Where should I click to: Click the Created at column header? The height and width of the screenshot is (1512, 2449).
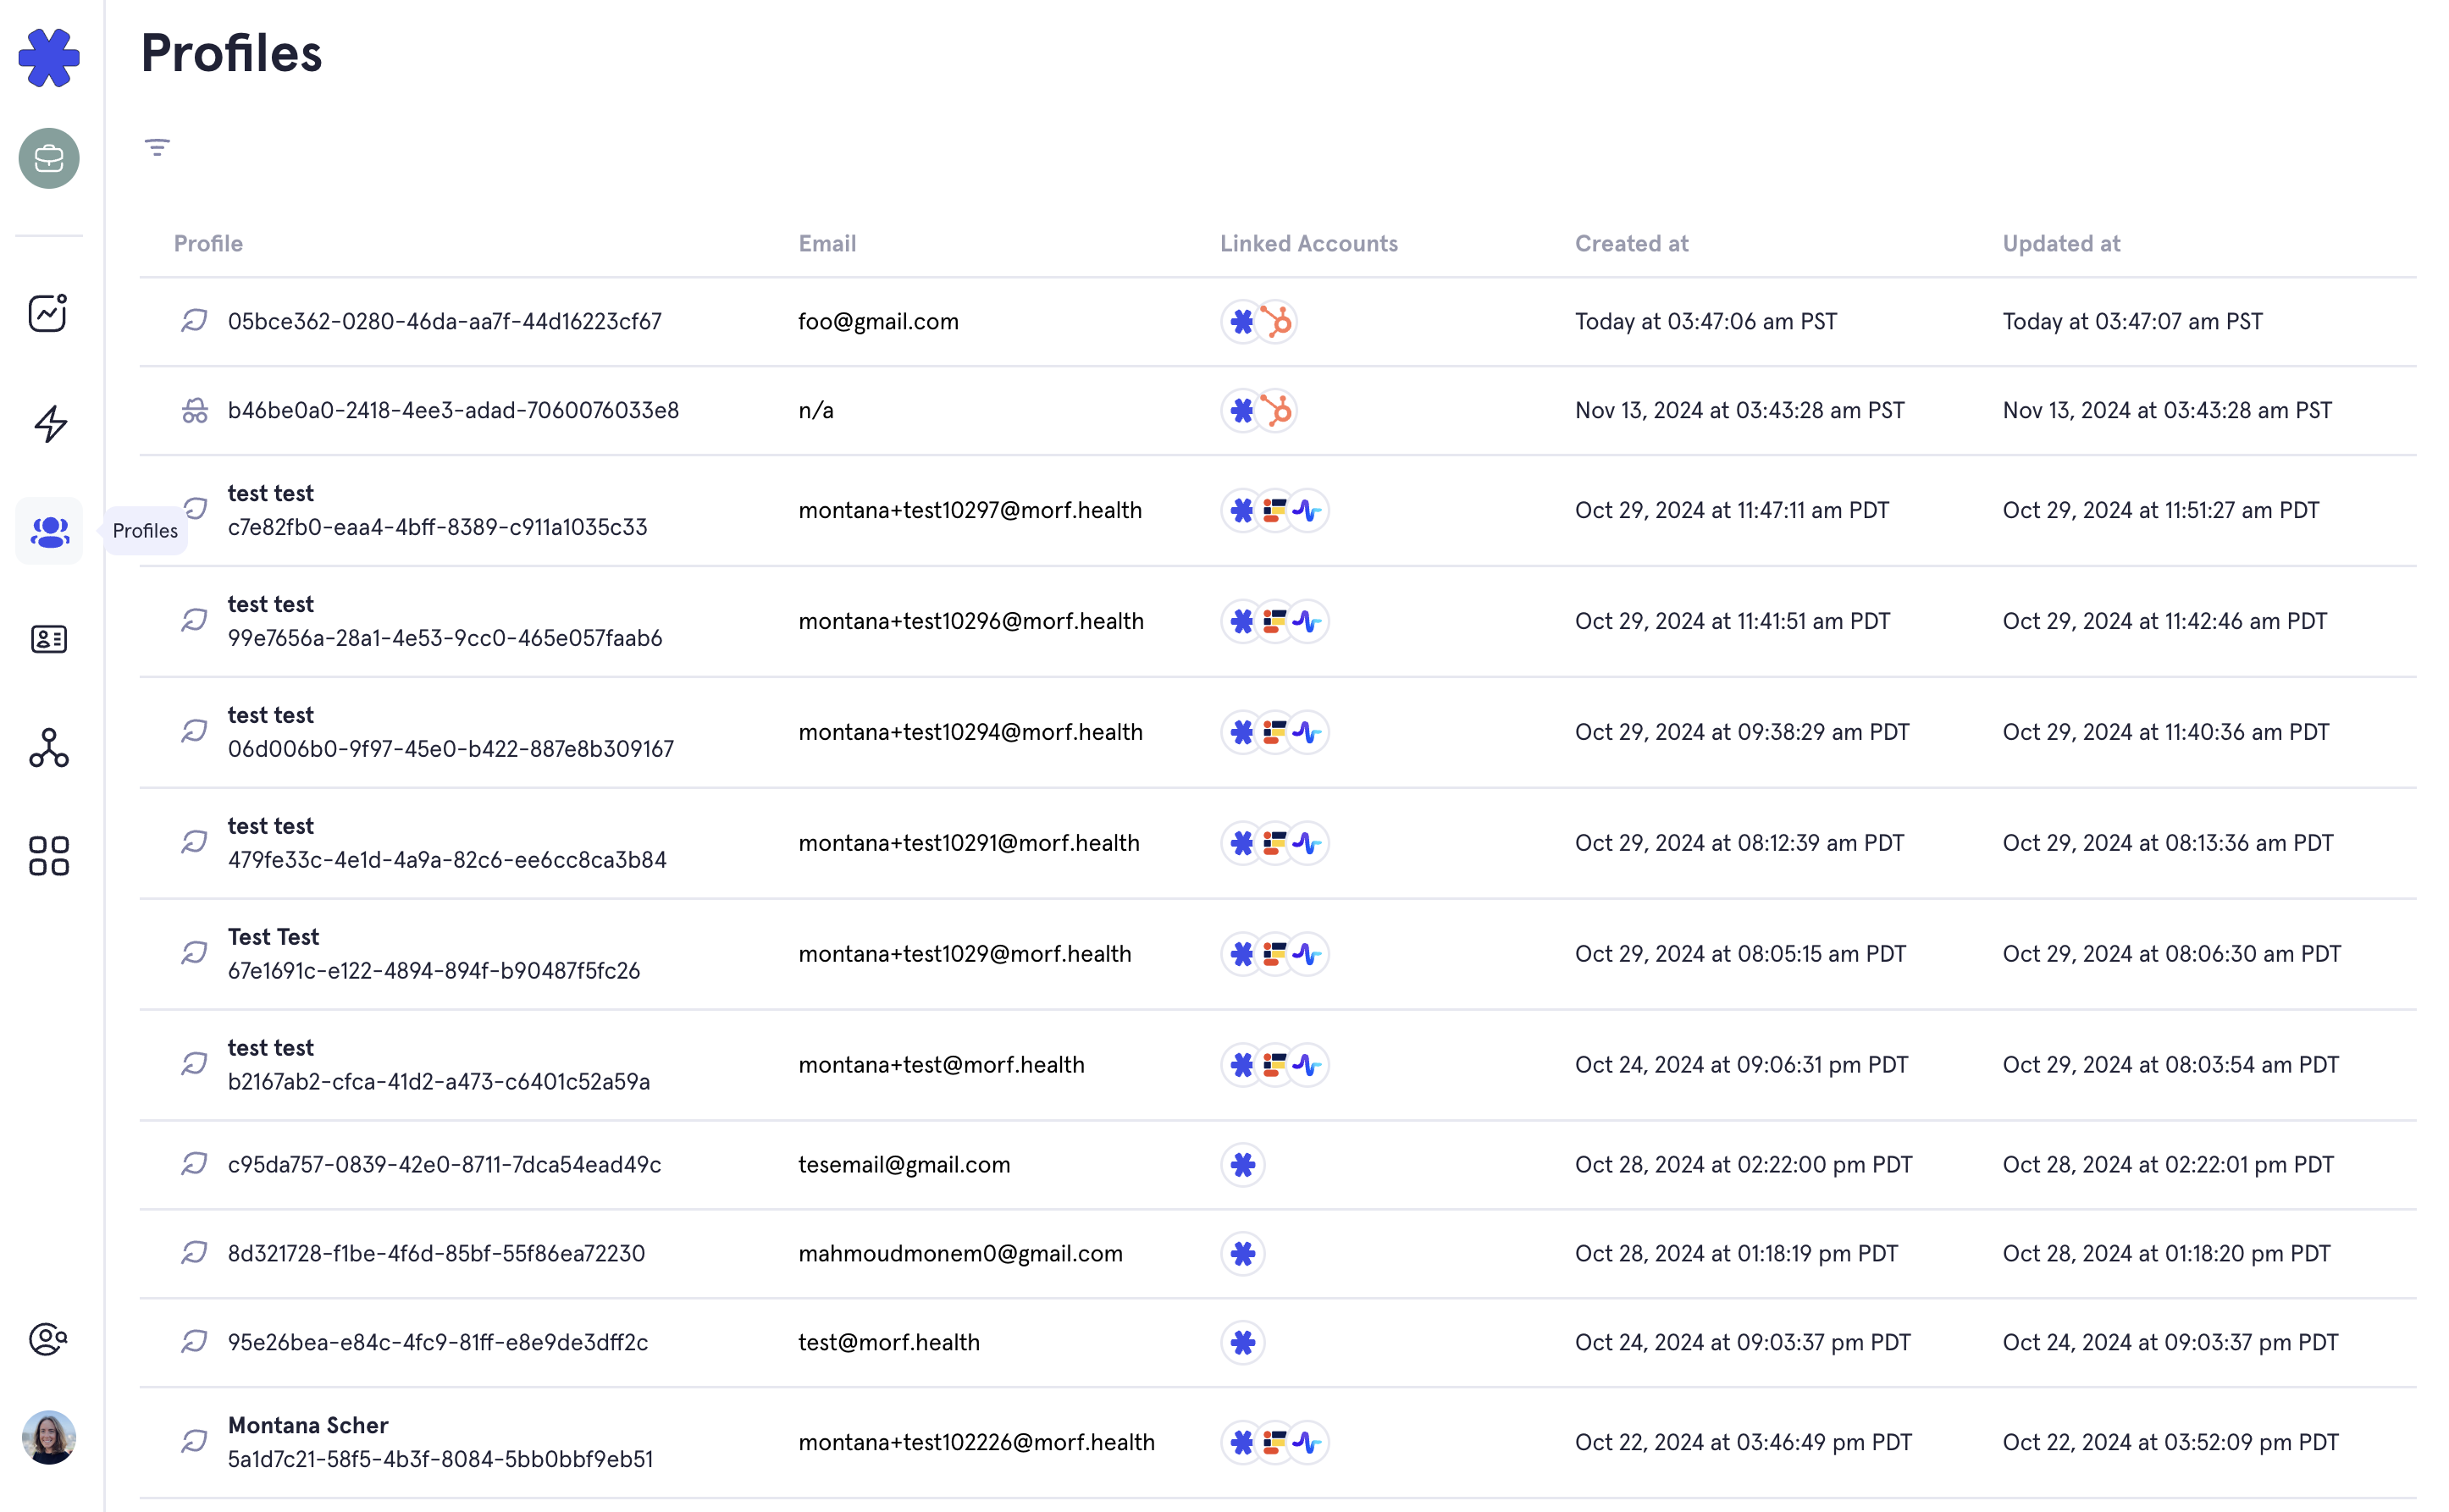point(1632,244)
